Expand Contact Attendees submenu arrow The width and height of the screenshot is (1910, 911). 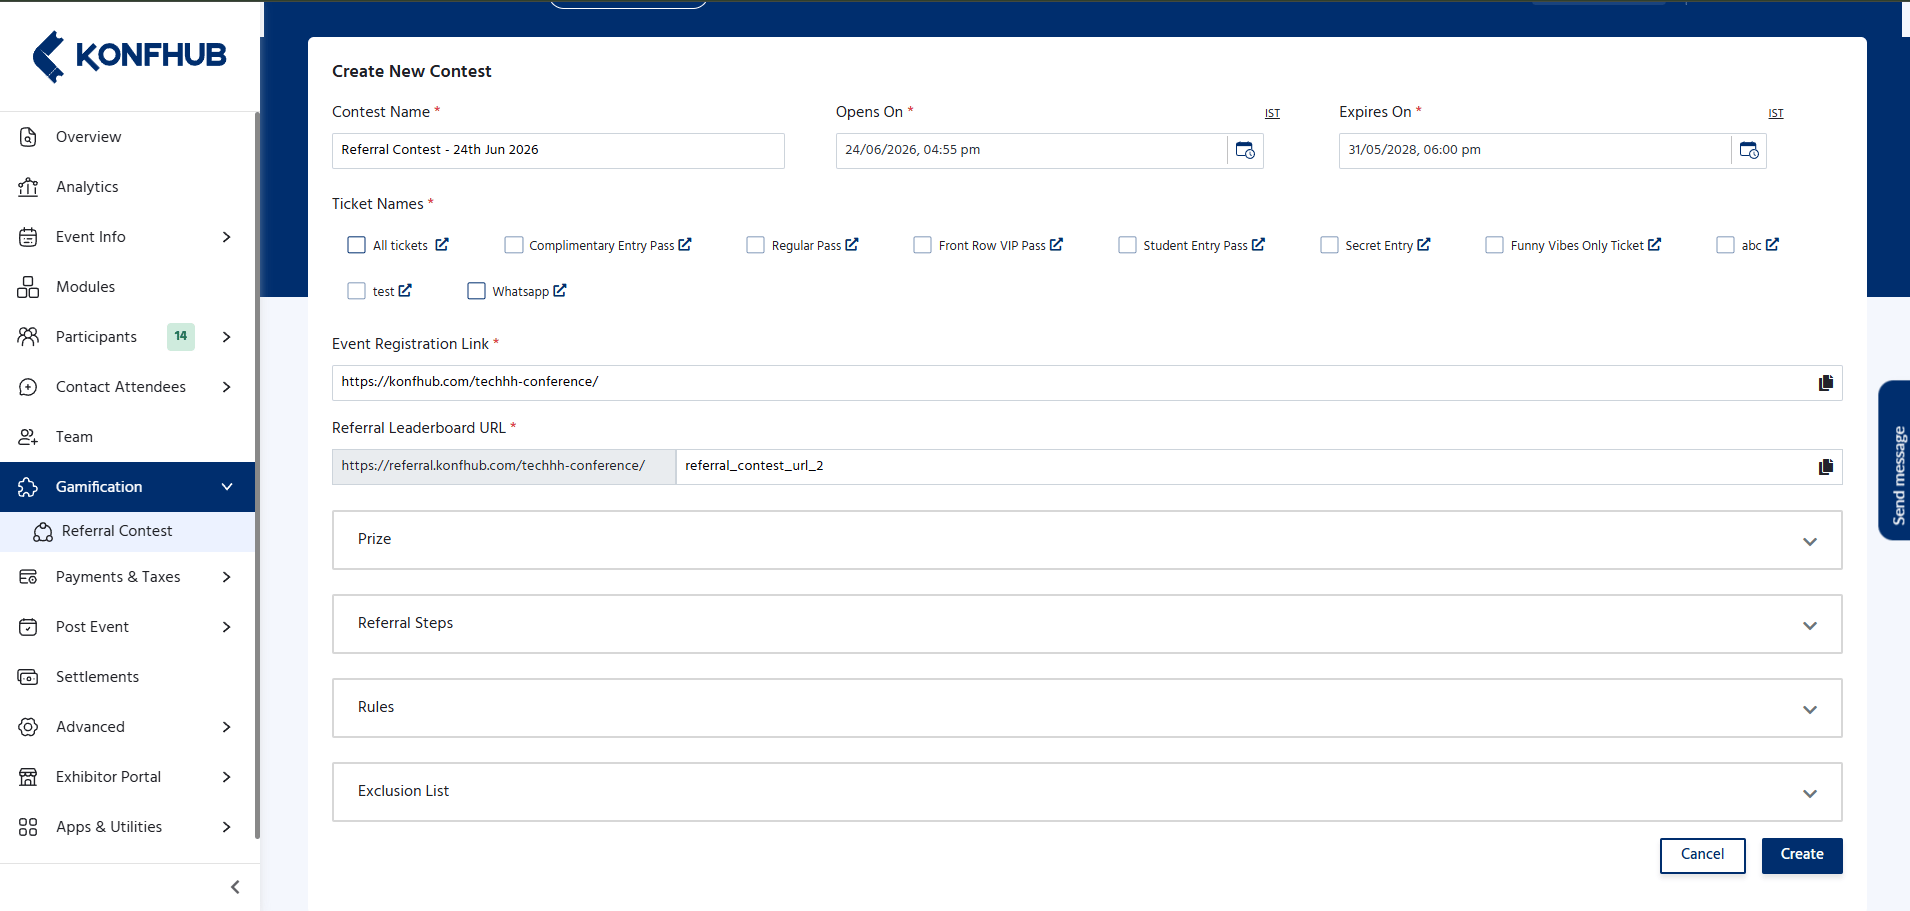coord(227,387)
